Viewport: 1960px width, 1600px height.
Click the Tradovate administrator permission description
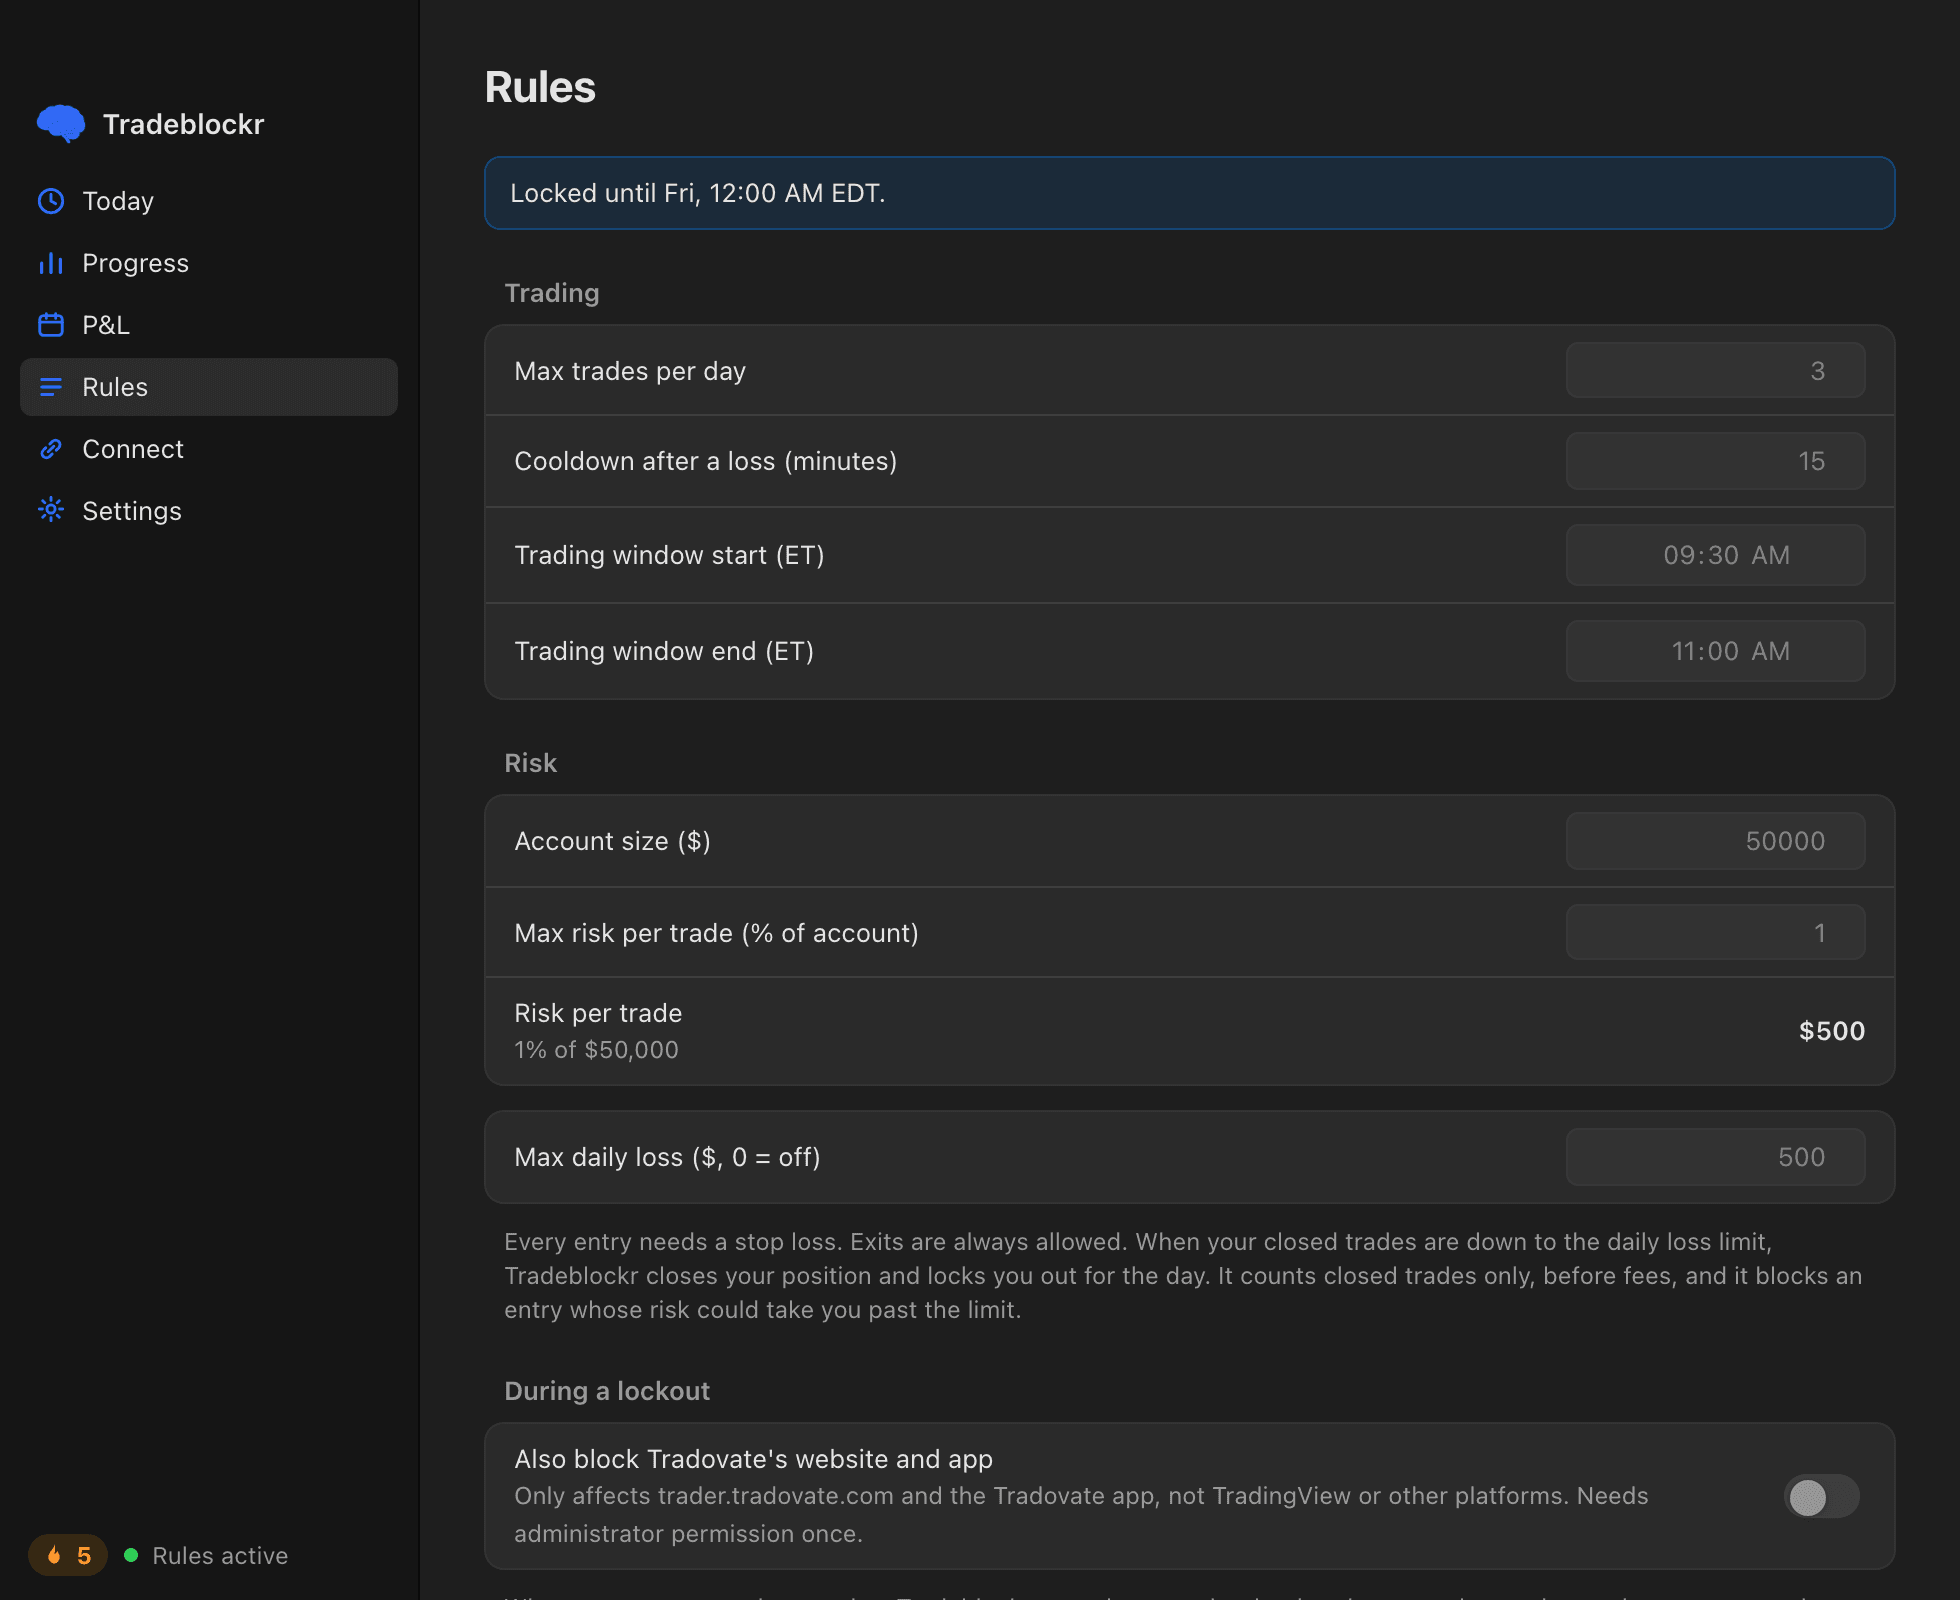[1081, 1515]
